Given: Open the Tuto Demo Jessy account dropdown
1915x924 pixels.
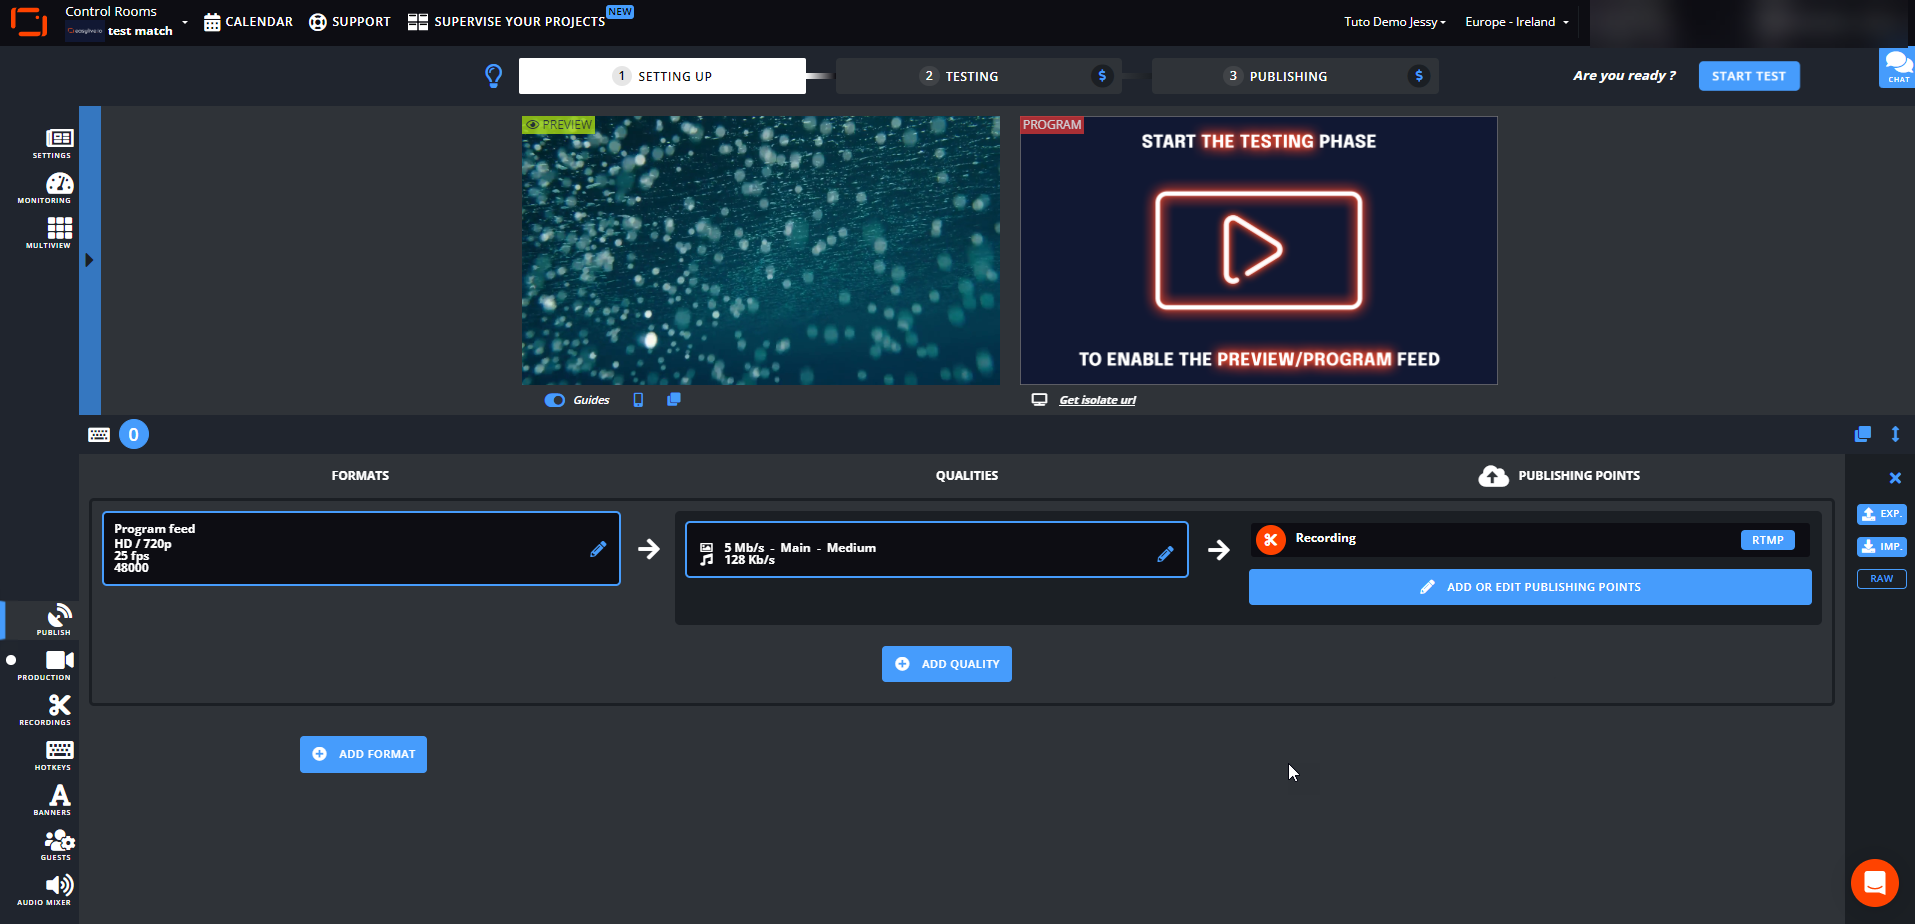Looking at the screenshot, I should [x=1394, y=22].
